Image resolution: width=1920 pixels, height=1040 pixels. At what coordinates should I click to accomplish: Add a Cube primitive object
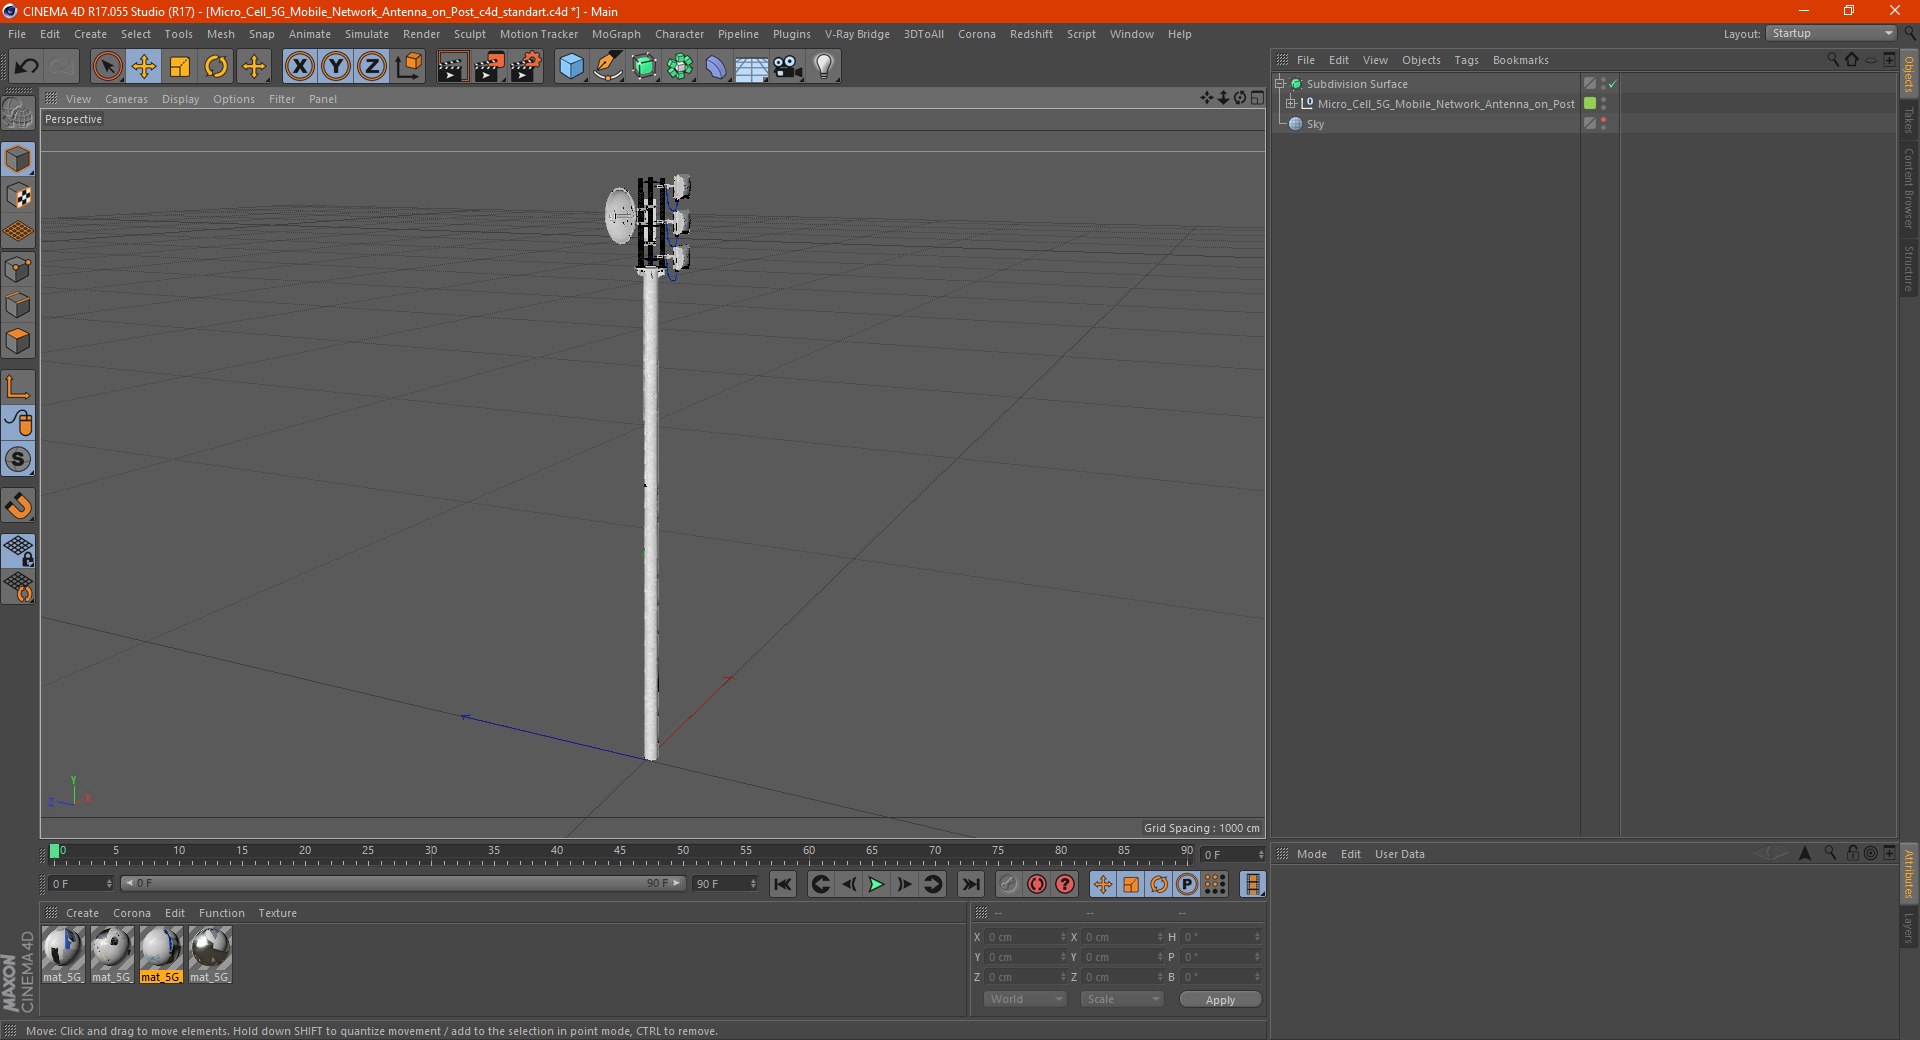571,67
